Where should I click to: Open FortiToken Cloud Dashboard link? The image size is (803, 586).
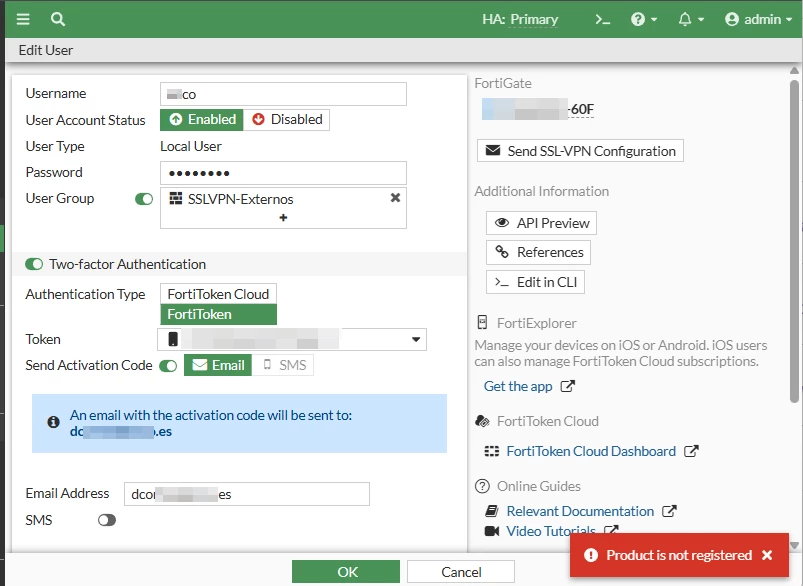(x=591, y=451)
